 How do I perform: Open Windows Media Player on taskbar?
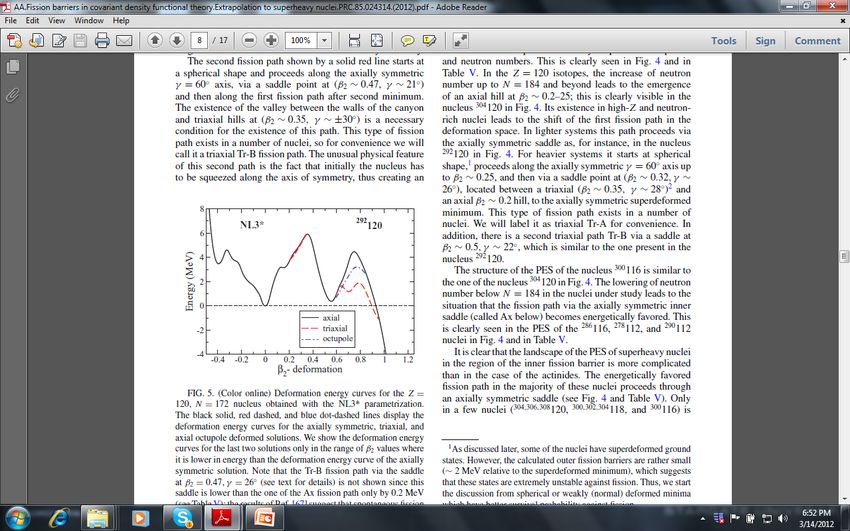click(139, 518)
